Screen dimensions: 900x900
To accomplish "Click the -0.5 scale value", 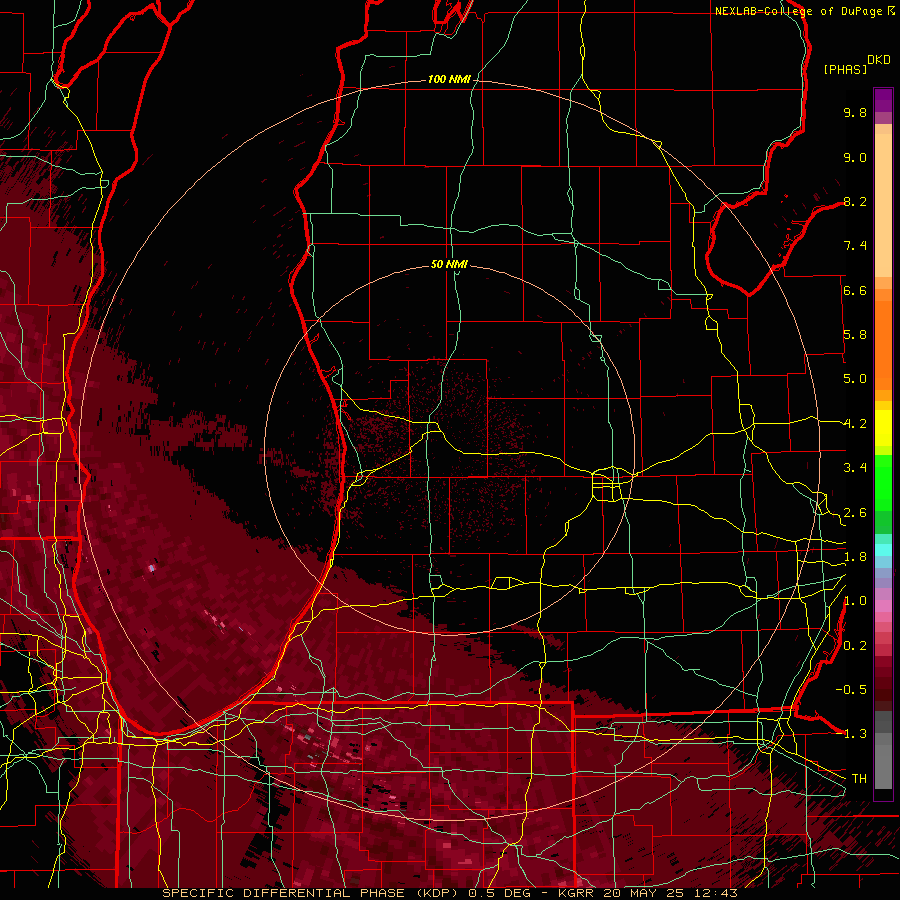I will (851, 690).
